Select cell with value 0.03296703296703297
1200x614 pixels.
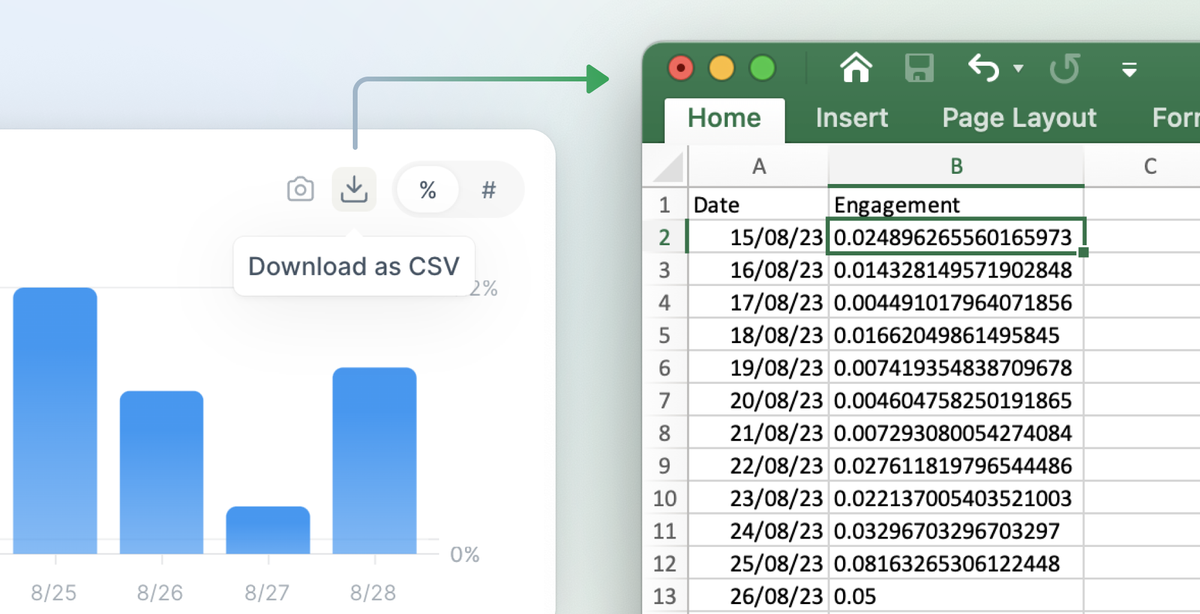[x=956, y=530]
